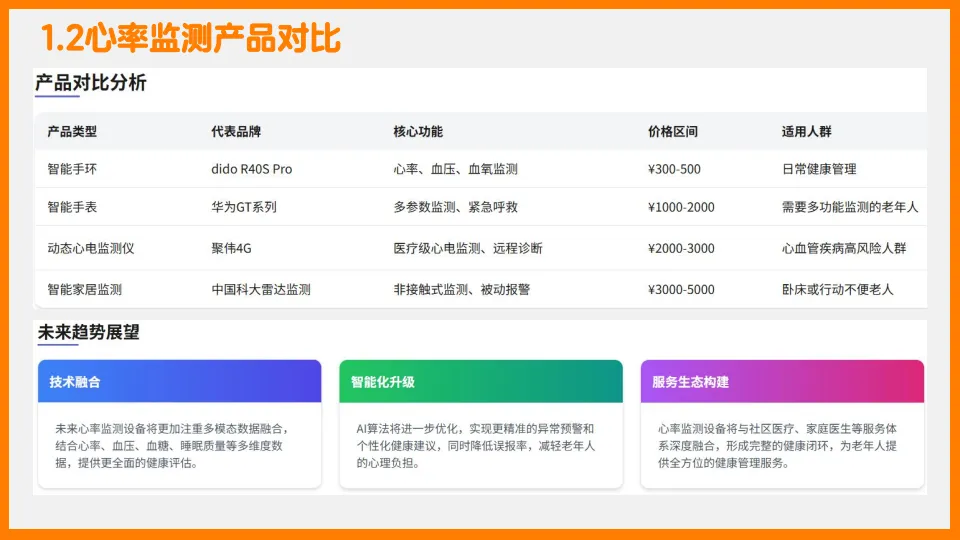Select the 智能家居监测 cell
This screenshot has height=540, width=960.
pos(84,289)
